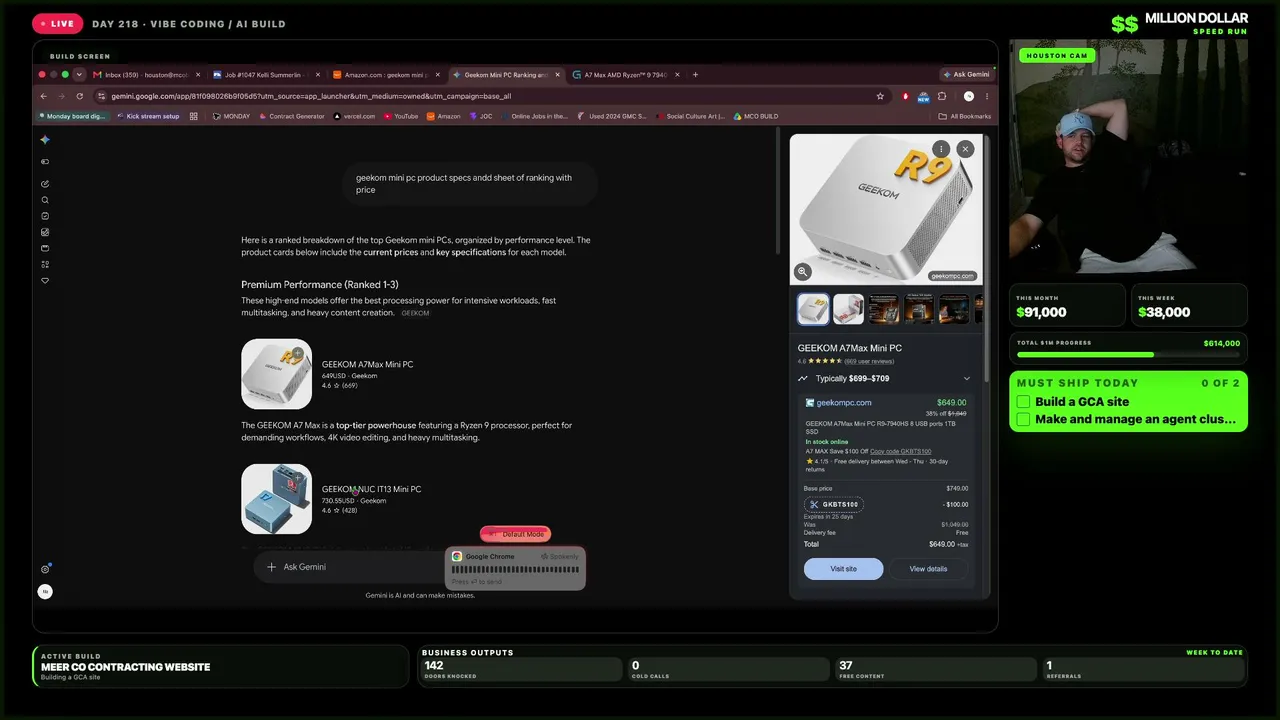This screenshot has height=720, width=1280.
Task: Go back with the browser back arrow
Action: point(43,96)
